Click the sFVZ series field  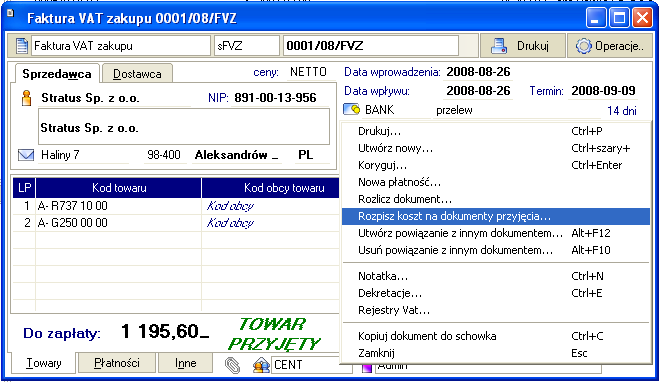(246, 45)
